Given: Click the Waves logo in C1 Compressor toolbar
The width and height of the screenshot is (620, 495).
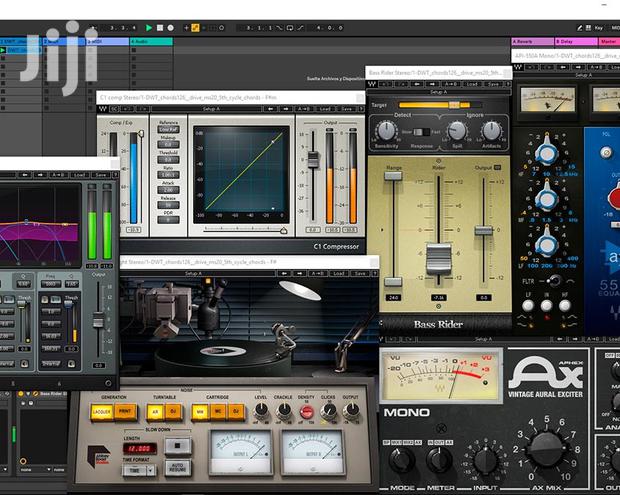Looking at the screenshot, I should (103, 109).
